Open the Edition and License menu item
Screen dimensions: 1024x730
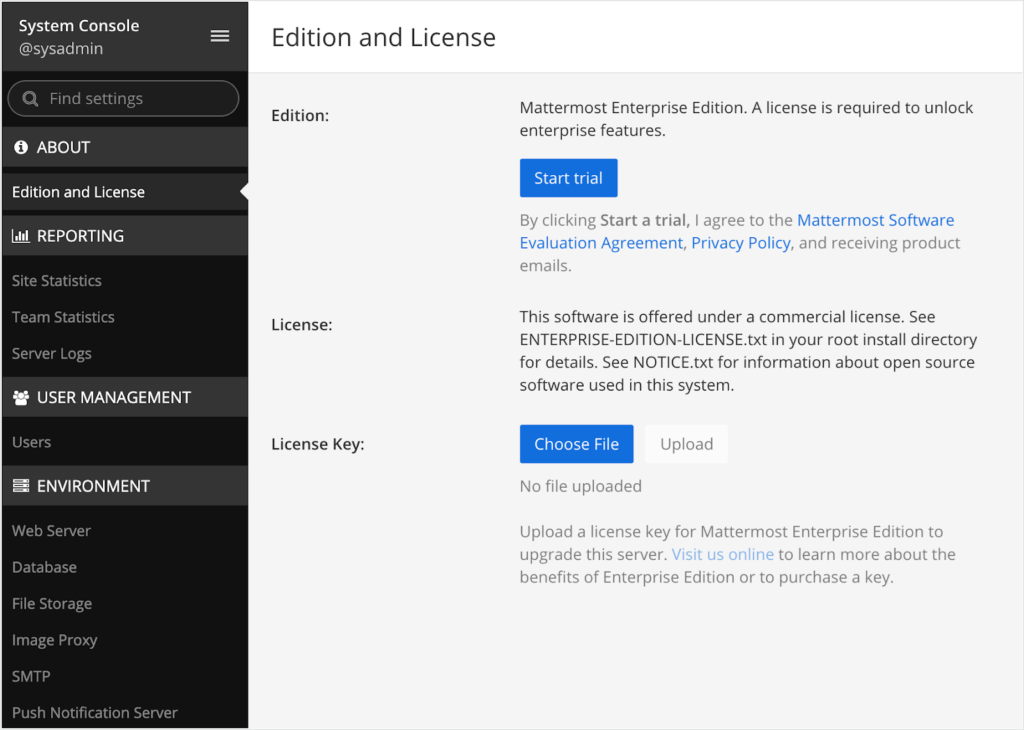coord(124,192)
